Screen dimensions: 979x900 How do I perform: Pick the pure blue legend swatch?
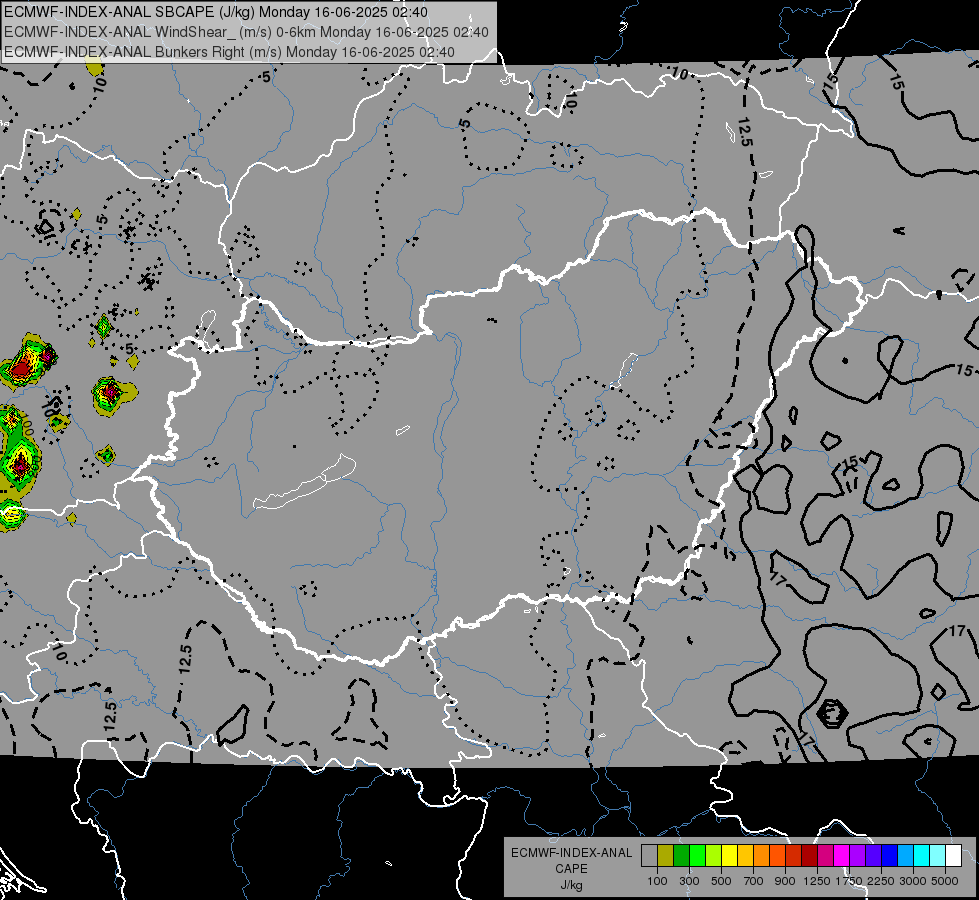coord(890,855)
